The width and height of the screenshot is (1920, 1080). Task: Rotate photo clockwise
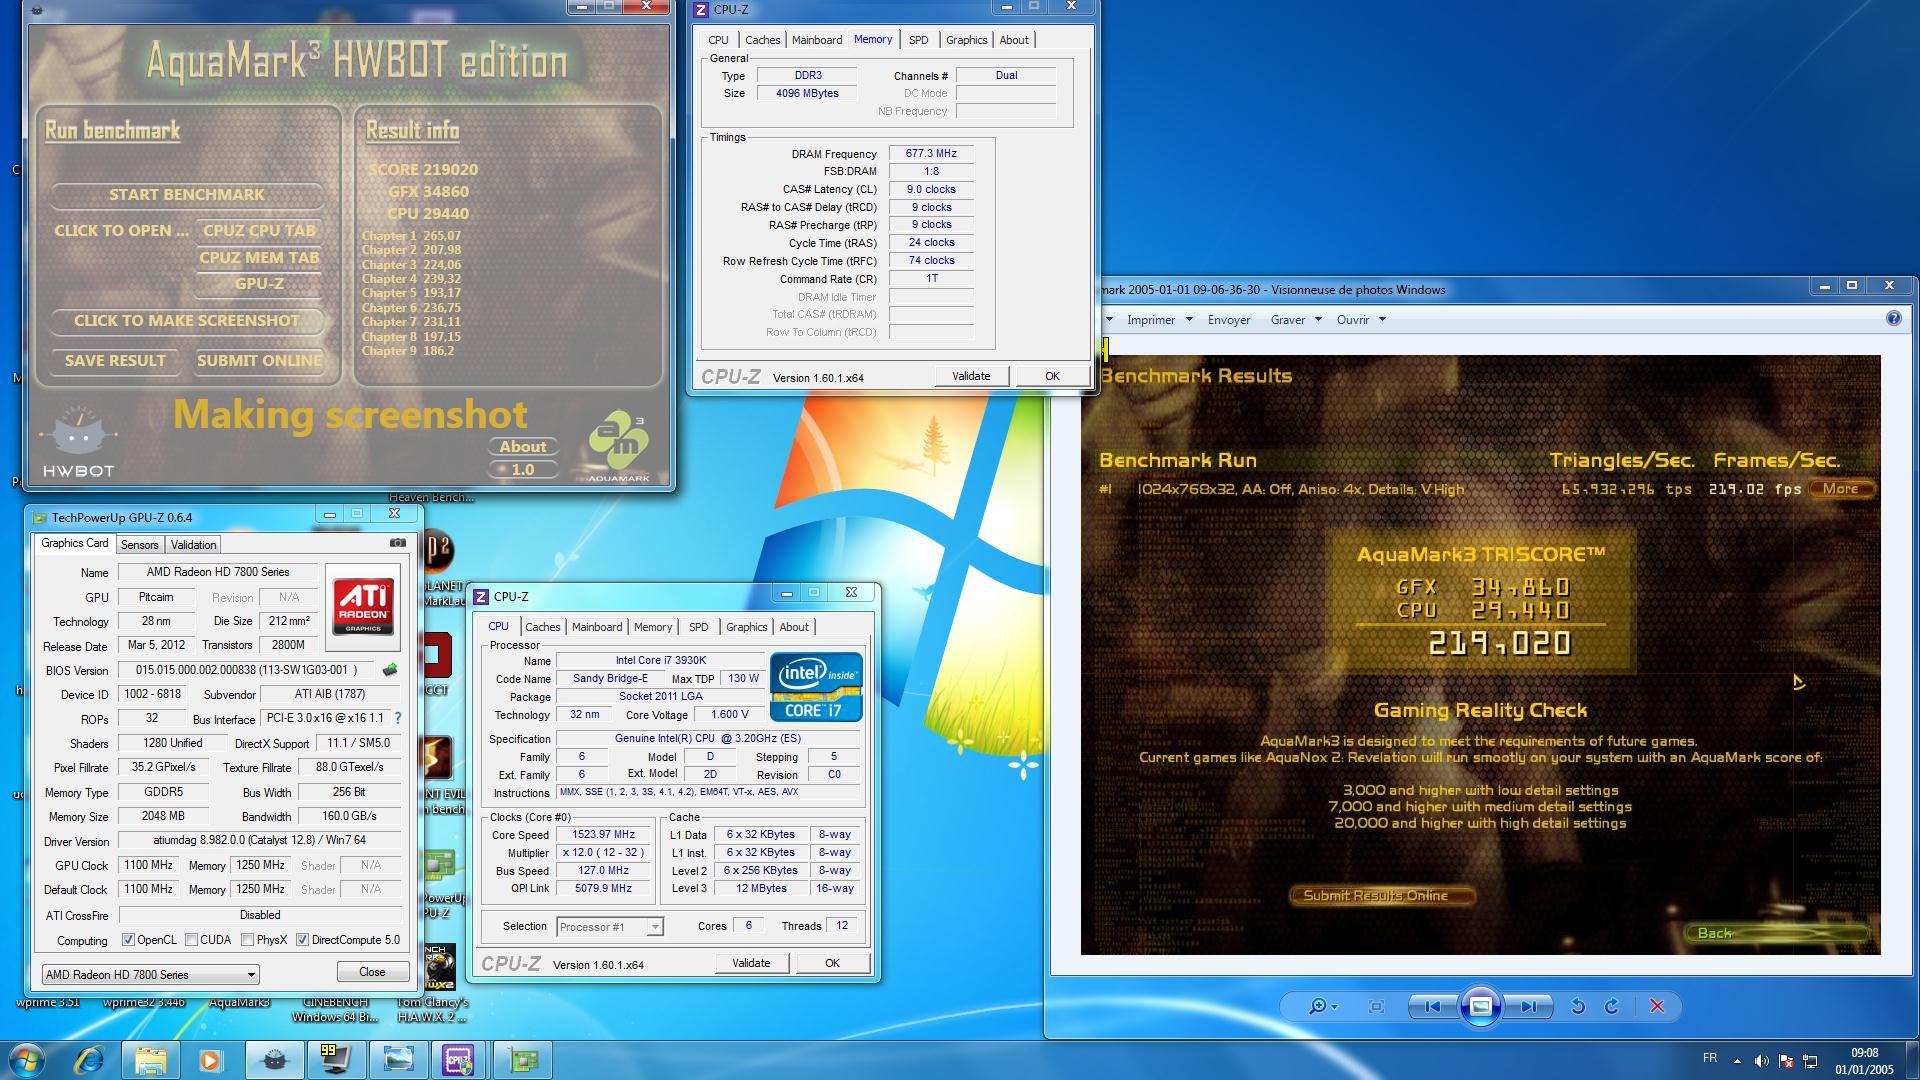coord(1612,1007)
